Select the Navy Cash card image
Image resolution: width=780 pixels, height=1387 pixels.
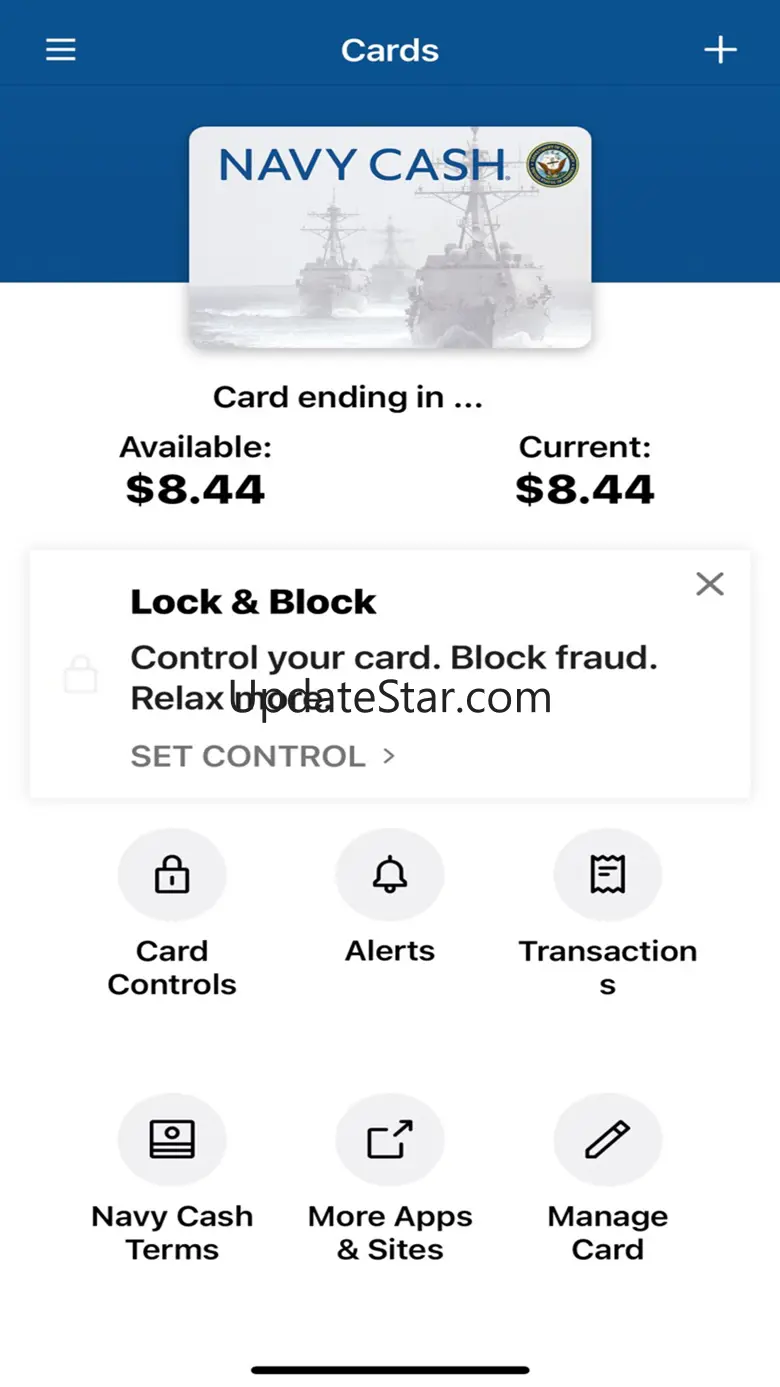pos(390,237)
